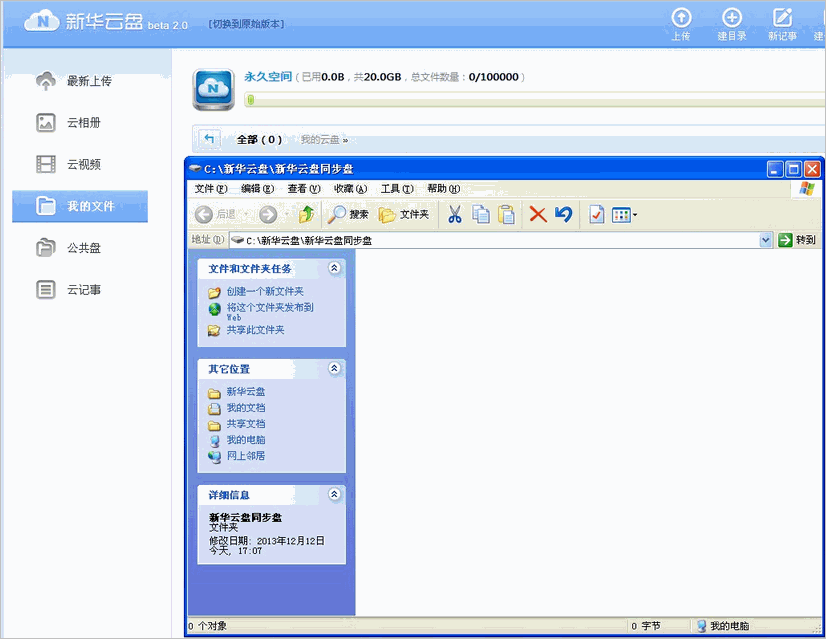Viewport: 826px width, 639px height.
Task: Click the Xinhua cloud N logo
Action: coord(42,21)
